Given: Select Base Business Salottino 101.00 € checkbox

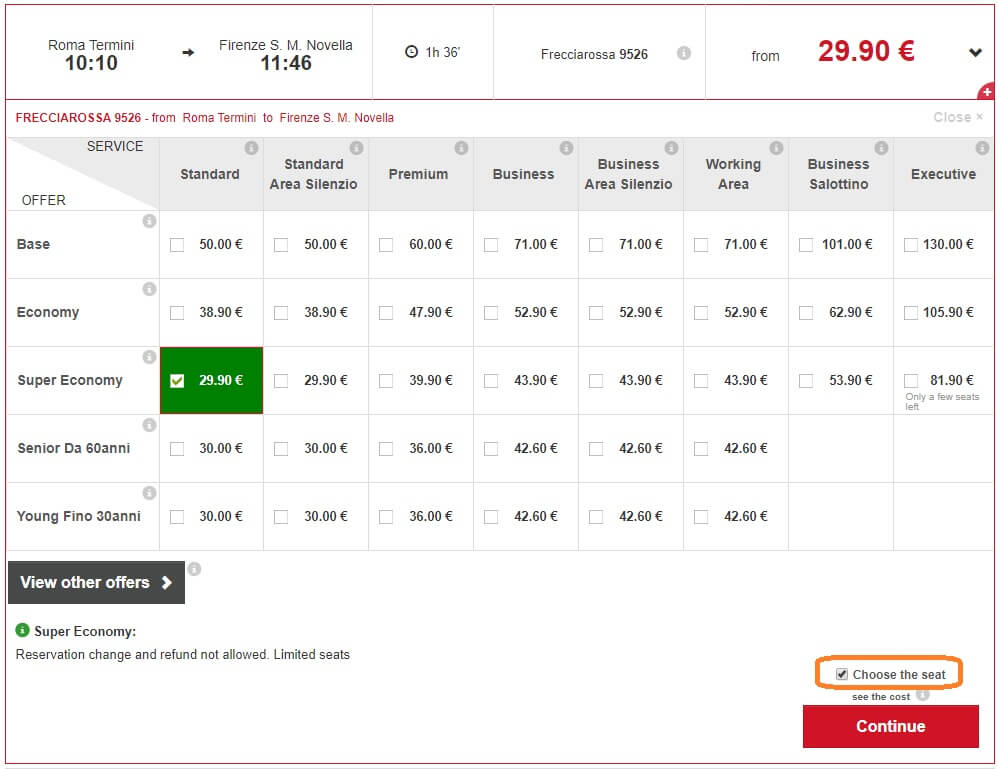Looking at the screenshot, I should pos(806,245).
